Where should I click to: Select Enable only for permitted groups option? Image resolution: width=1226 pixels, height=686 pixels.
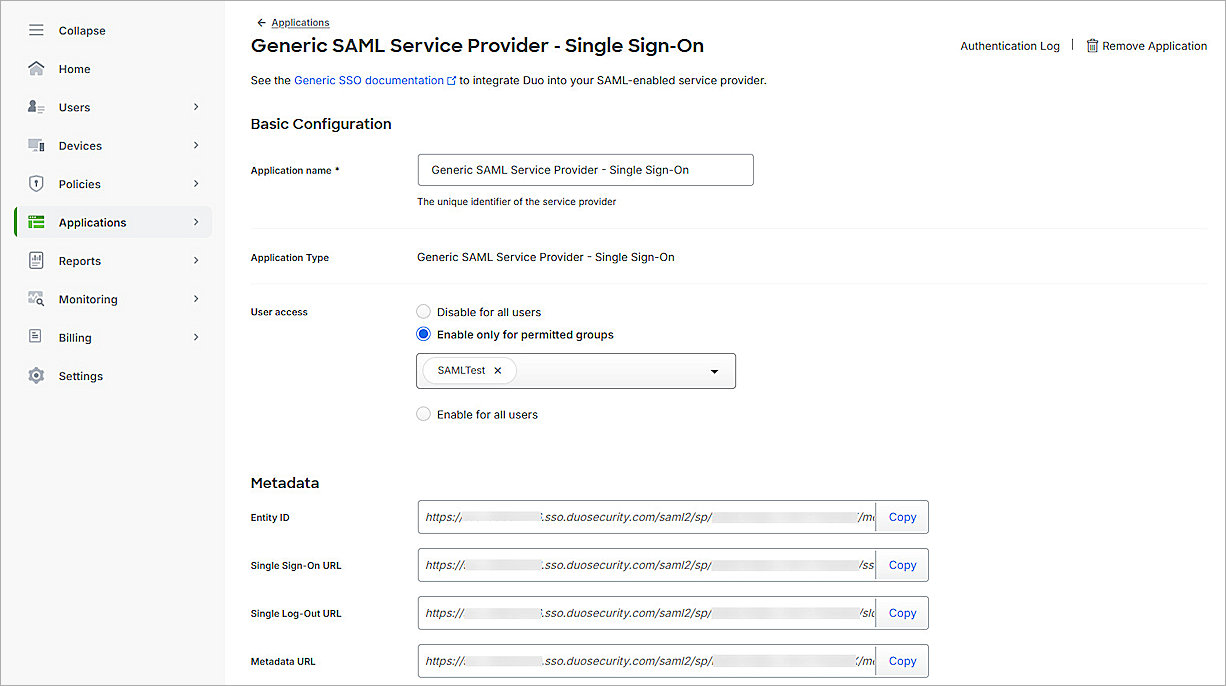[x=424, y=334]
